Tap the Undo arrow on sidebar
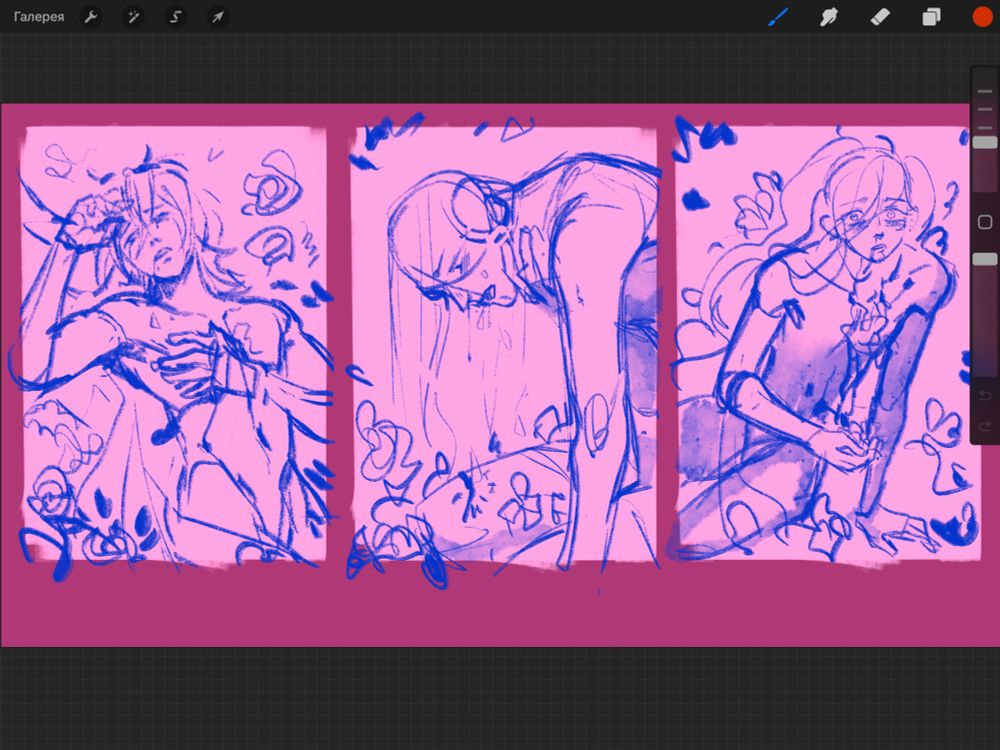 pos(985,395)
